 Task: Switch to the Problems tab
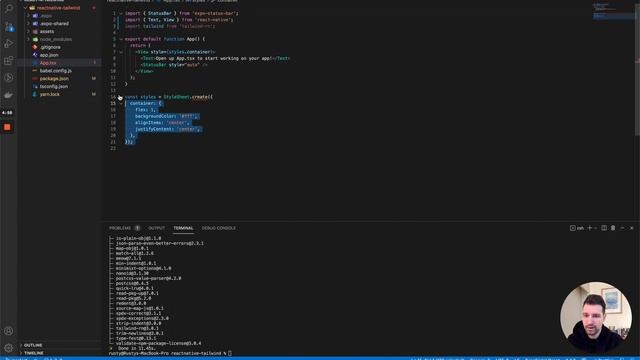[x=120, y=228]
